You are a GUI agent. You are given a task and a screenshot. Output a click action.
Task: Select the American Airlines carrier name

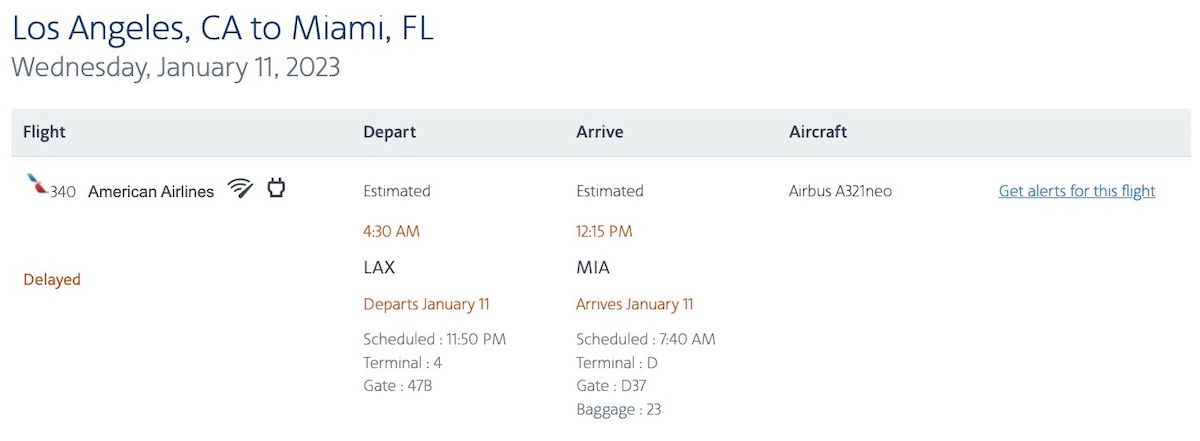[x=151, y=192]
